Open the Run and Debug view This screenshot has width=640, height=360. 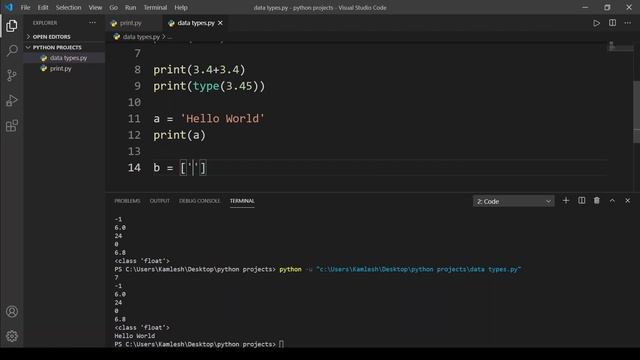pyautogui.click(x=12, y=100)
